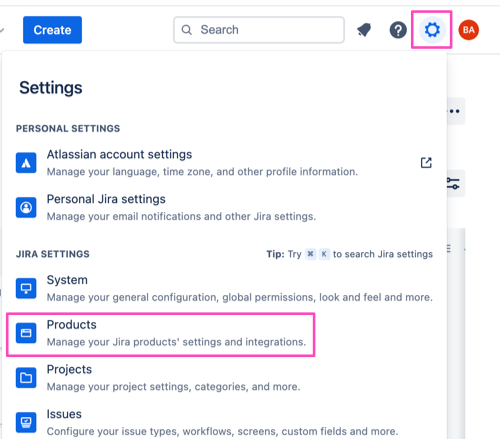Open the Issues configuration entry
500x439 pixels.
pyautogui.click(x=224, y=422)
